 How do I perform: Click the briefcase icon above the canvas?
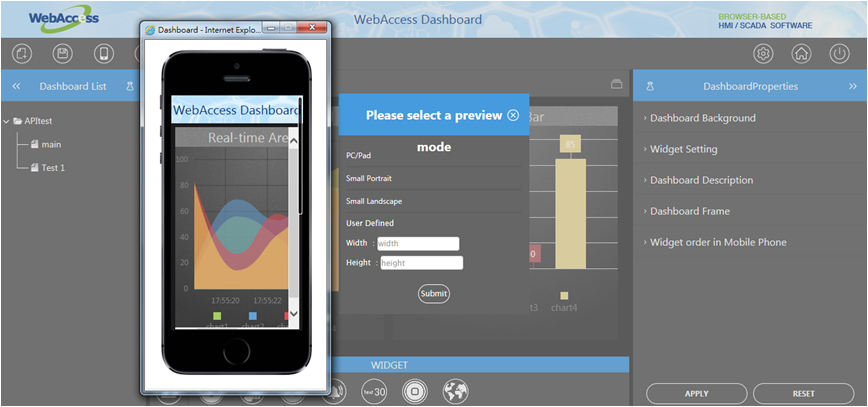tap(616, 85)
